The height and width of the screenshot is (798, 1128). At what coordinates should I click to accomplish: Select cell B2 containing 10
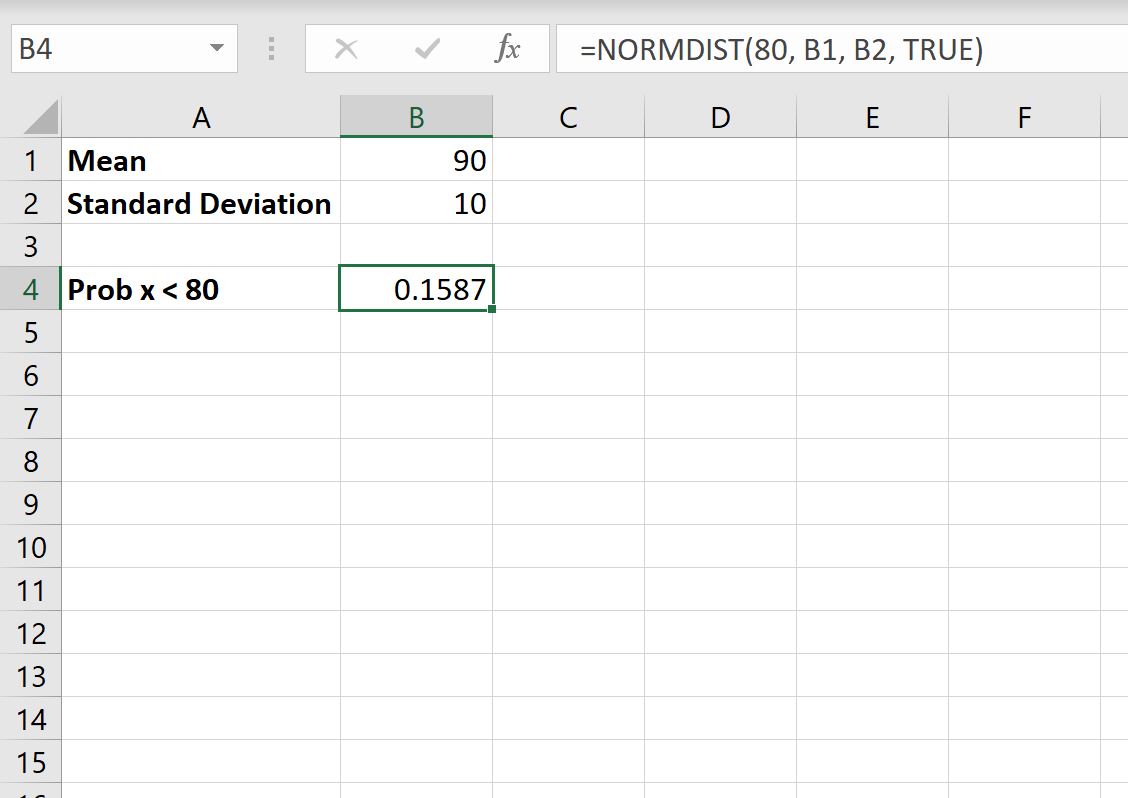click(416, 203)
